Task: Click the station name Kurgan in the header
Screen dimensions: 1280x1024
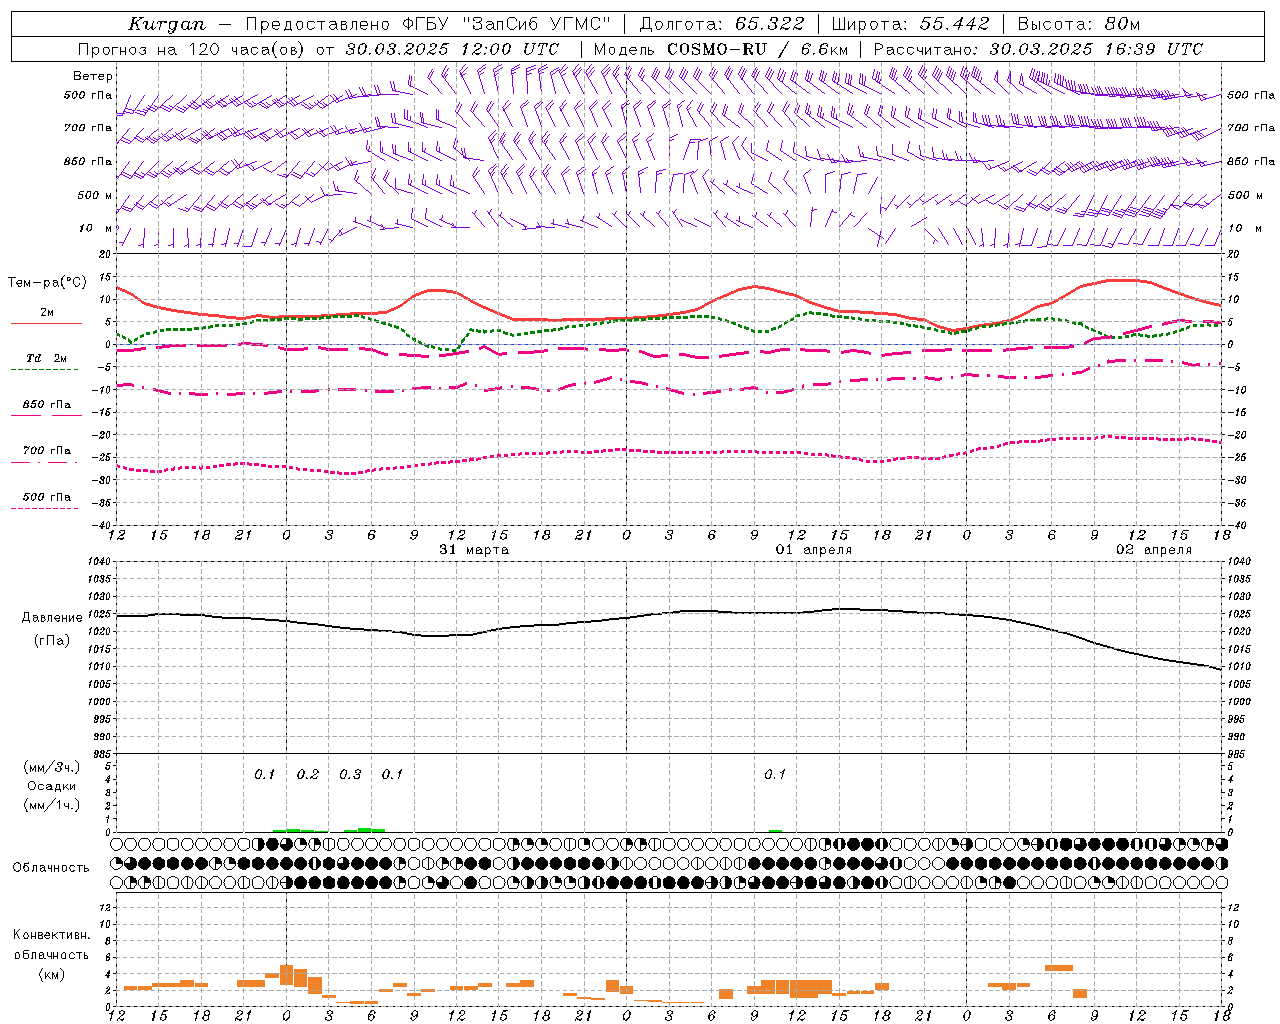Action: tap(167, 24)
